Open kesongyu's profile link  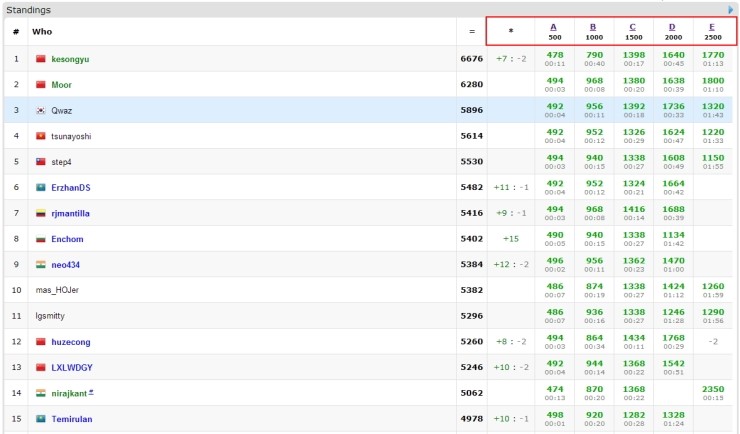70,59
